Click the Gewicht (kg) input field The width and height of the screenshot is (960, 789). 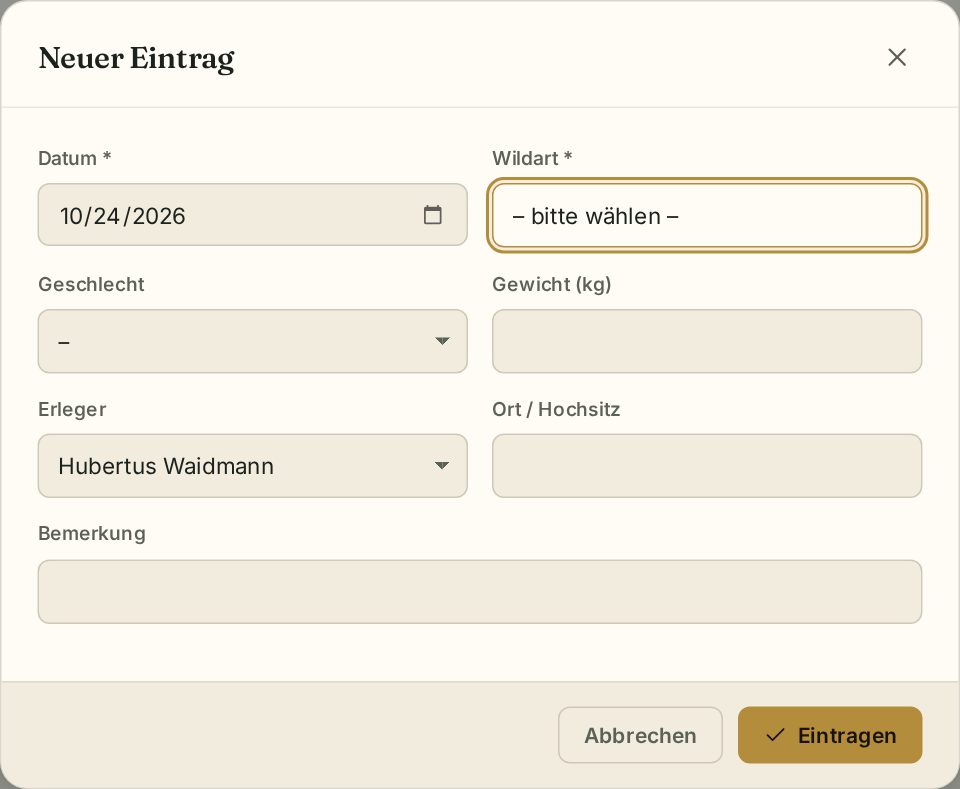pos(707,341)
